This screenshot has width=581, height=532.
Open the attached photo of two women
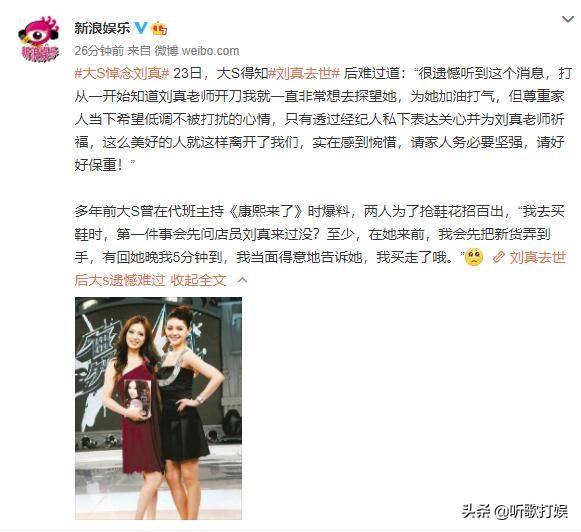coord(159,408)
